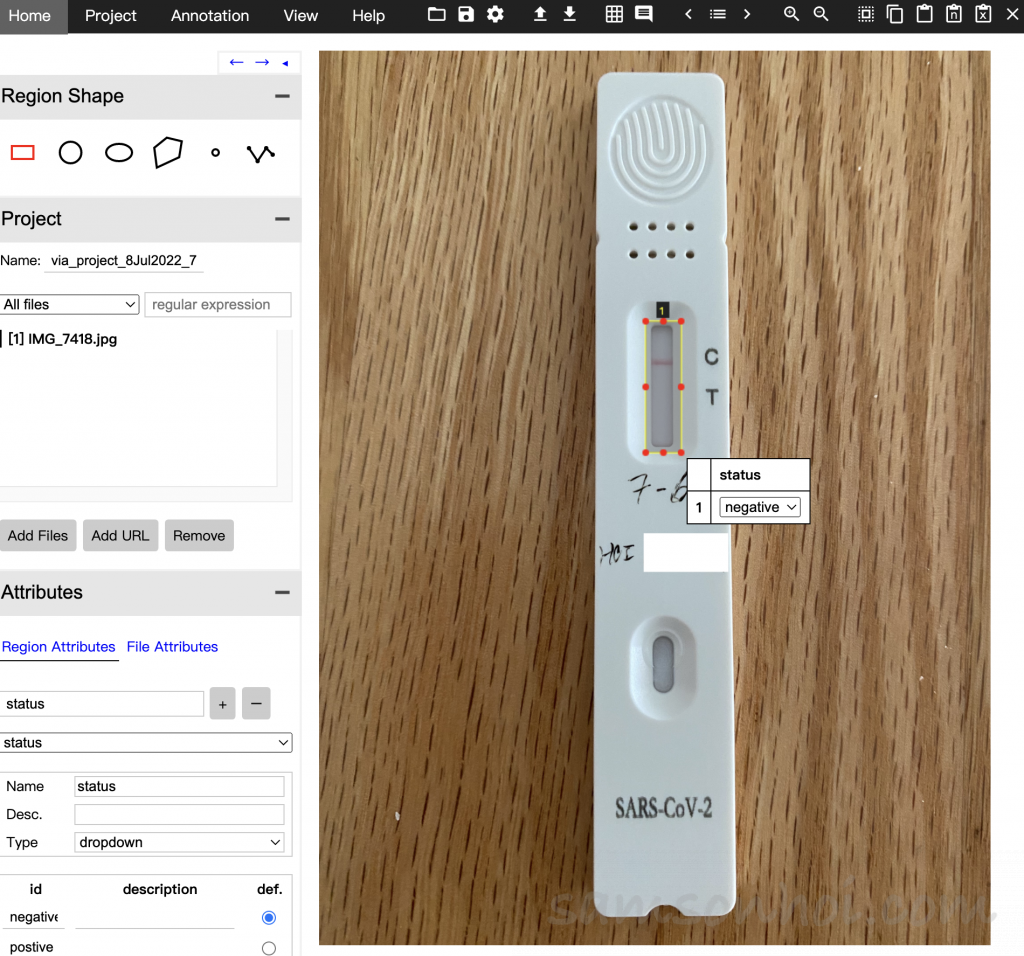Viewport: 1024px width, 956px height.
Task: Select the ellipse region shape
Action: coord(119,153)
